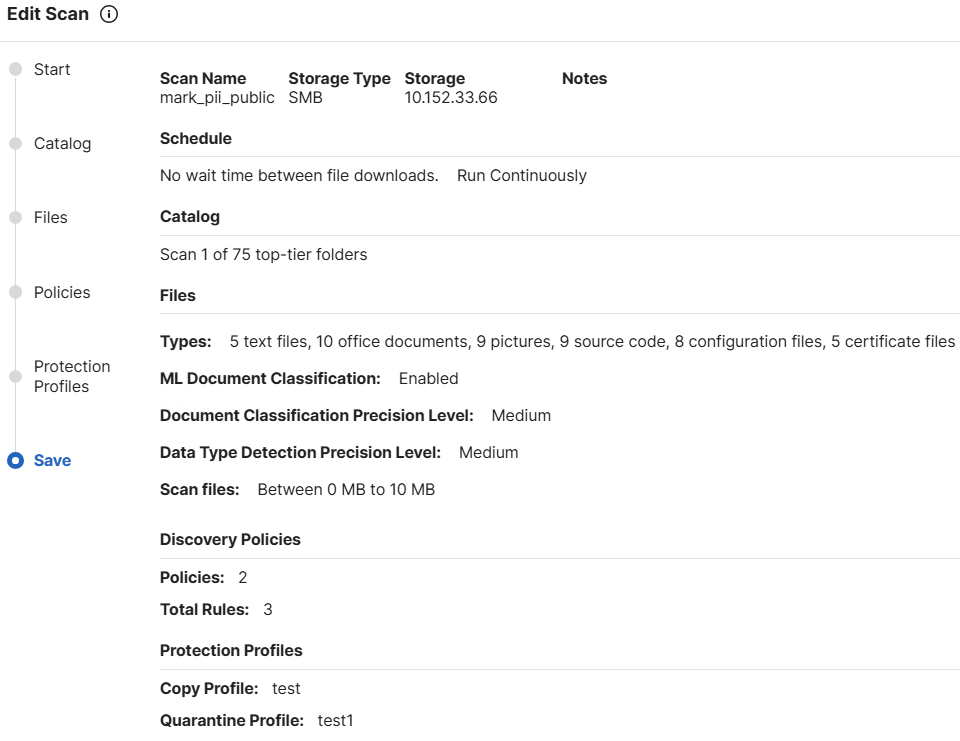The height and width of the screenshot is (741, 960).
Task: Click the Policies step circle marker
Action: [x=15, y=292]
